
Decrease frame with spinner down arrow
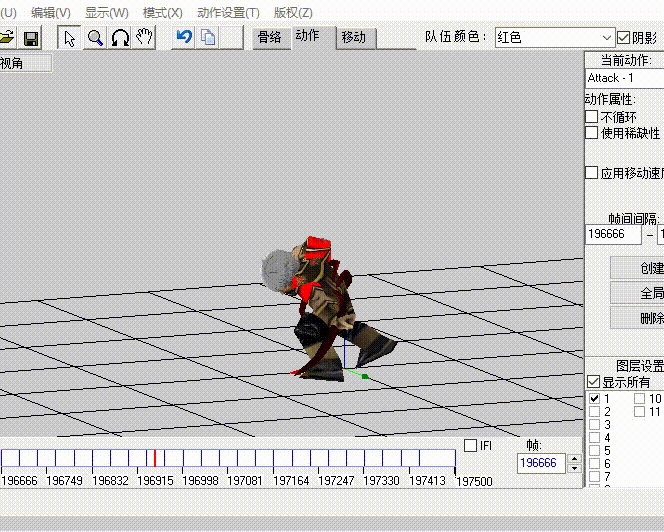click(x=575, y=468)
